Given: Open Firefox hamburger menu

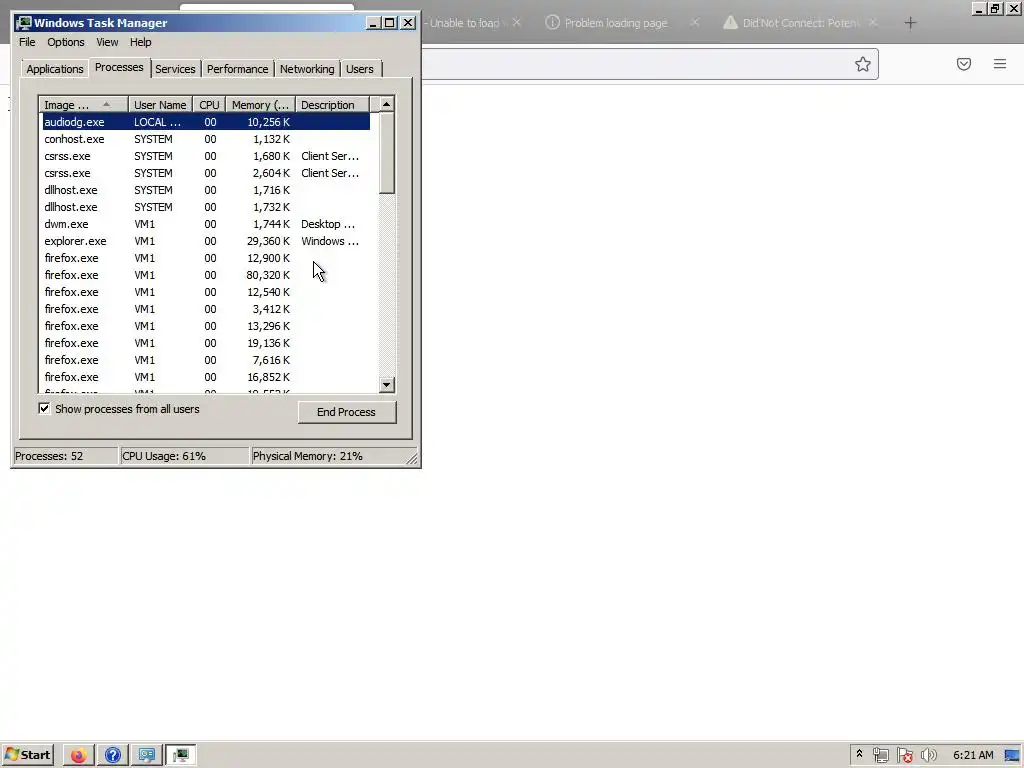Looking at the screenshot, I should click(1000, 64).
